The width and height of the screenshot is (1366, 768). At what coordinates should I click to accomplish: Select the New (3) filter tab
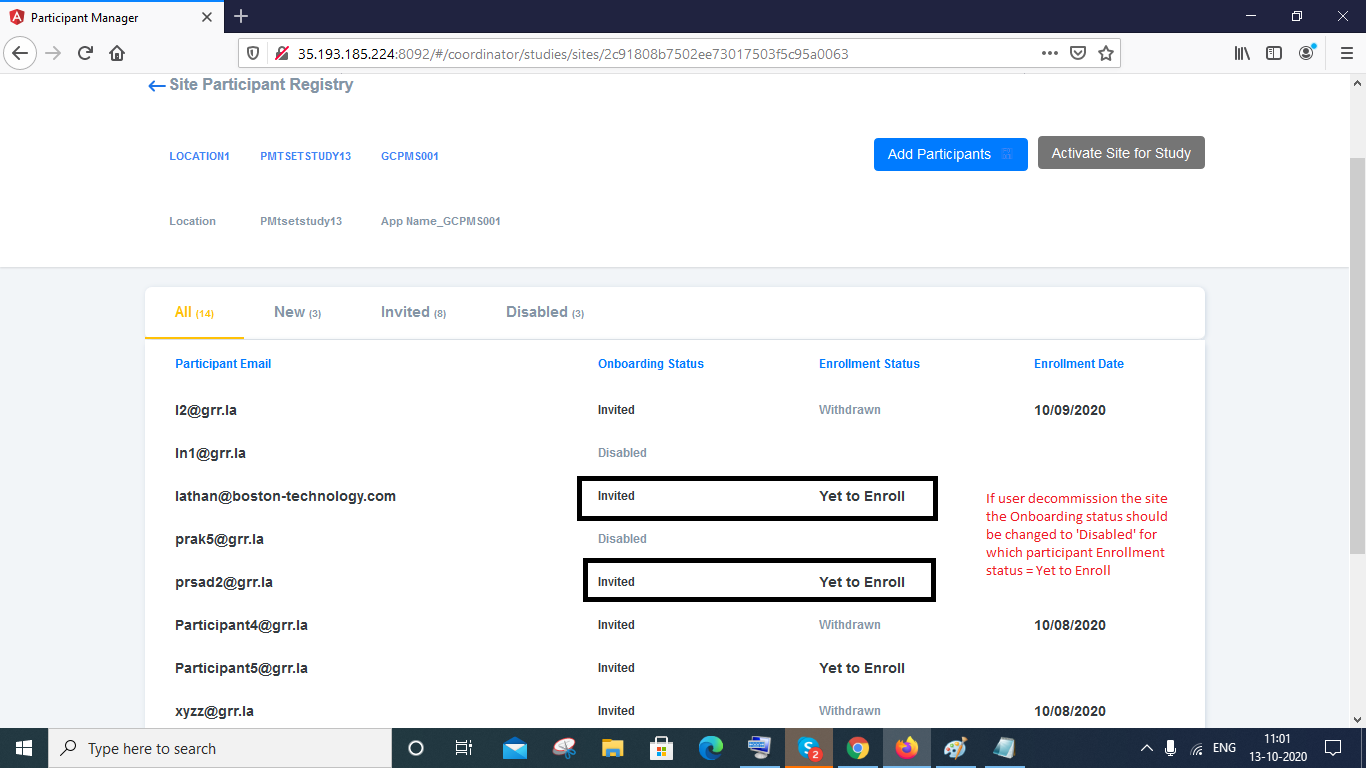tap(297, 312)
